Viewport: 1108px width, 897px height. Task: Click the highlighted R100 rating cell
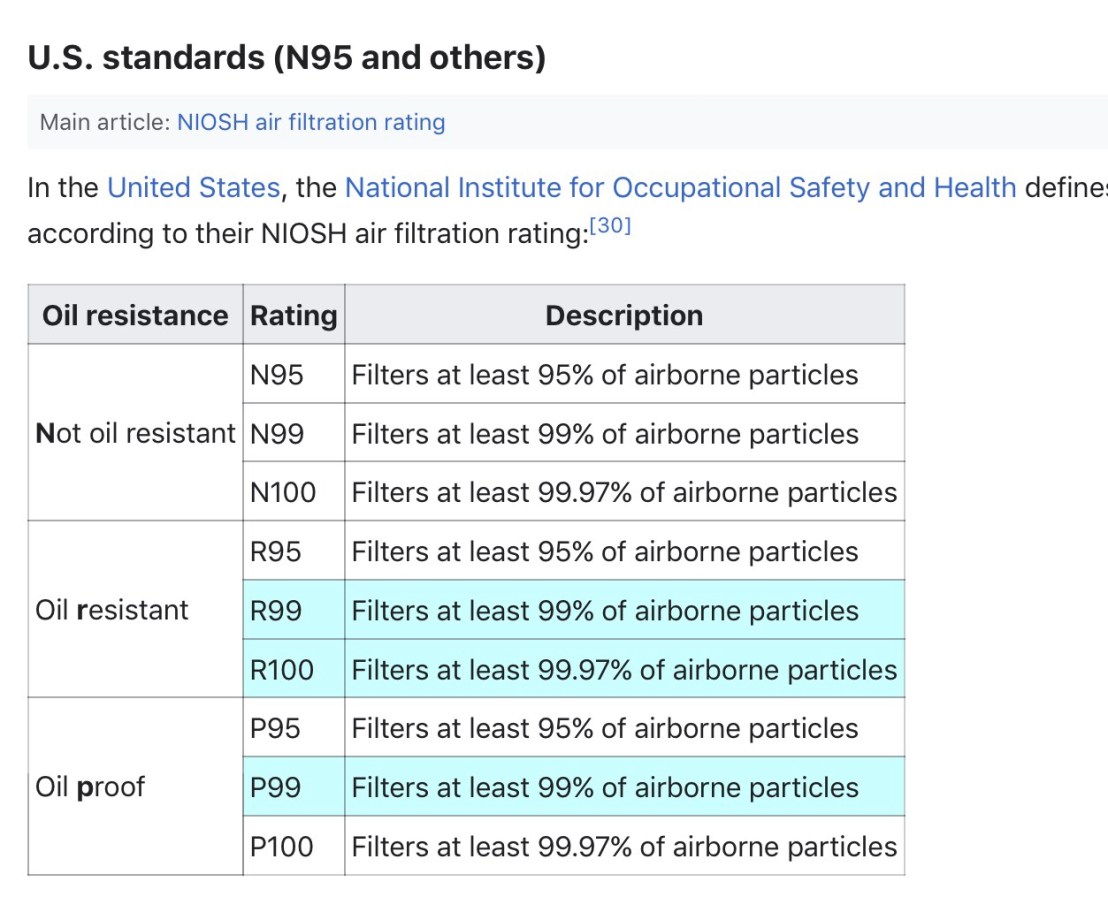coord(282,669)
